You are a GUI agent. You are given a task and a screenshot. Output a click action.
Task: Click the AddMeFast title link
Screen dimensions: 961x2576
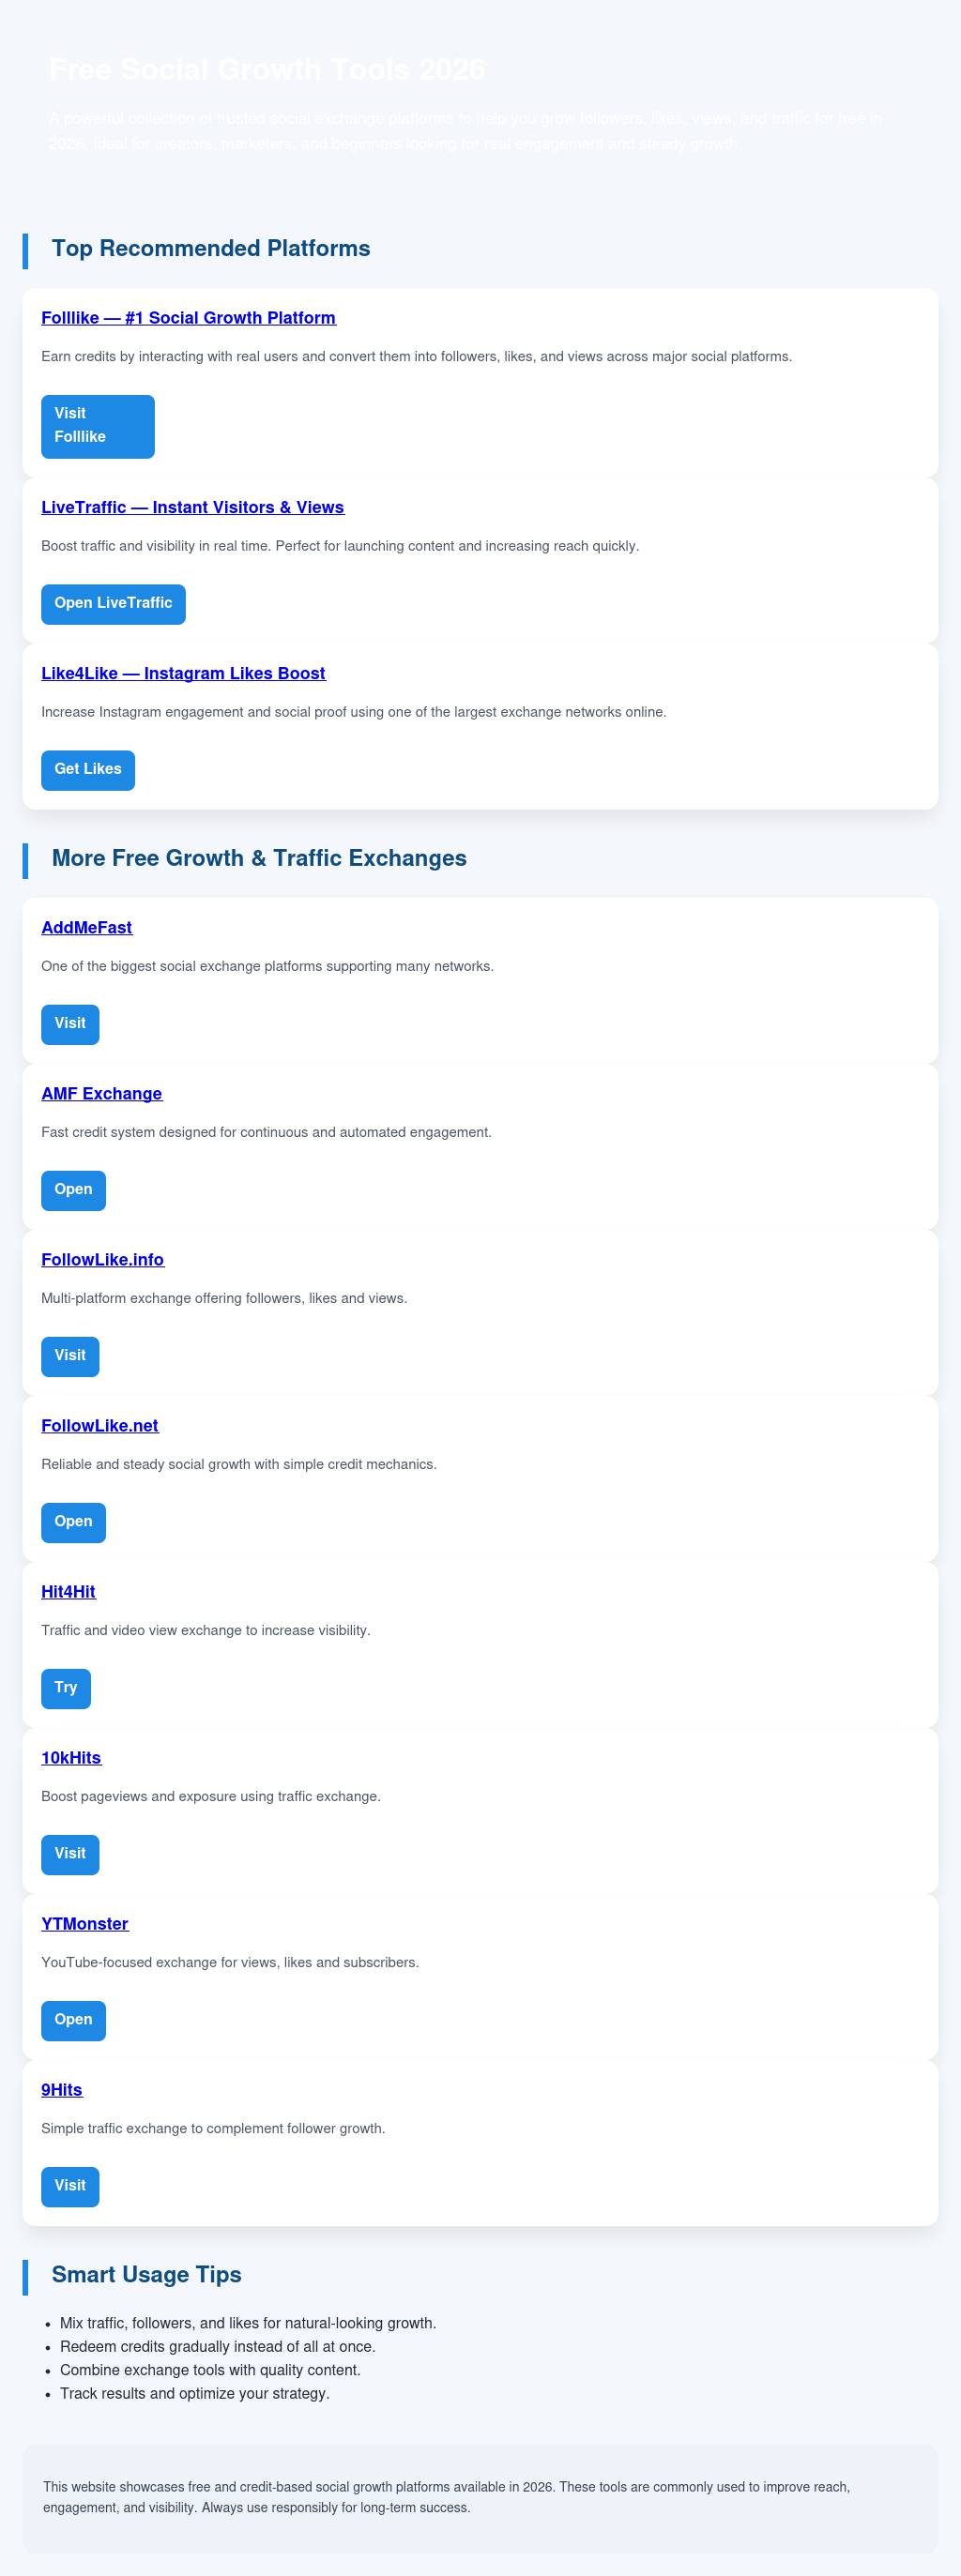pos(87,928)
